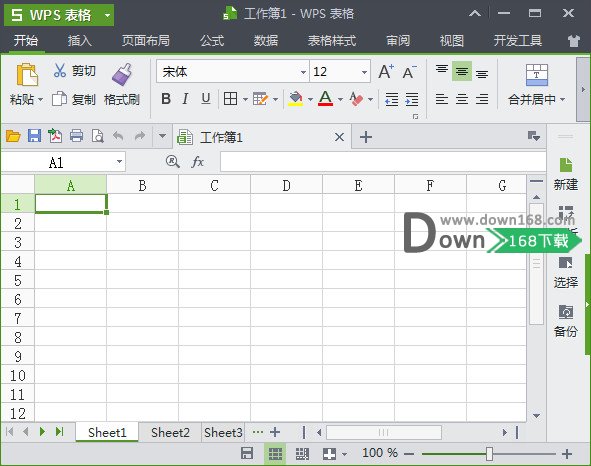Open the 插入 (Insert) tab
The width and height of the screenshot is (591, 466).
pyautogui.click(x=80, y=40)
